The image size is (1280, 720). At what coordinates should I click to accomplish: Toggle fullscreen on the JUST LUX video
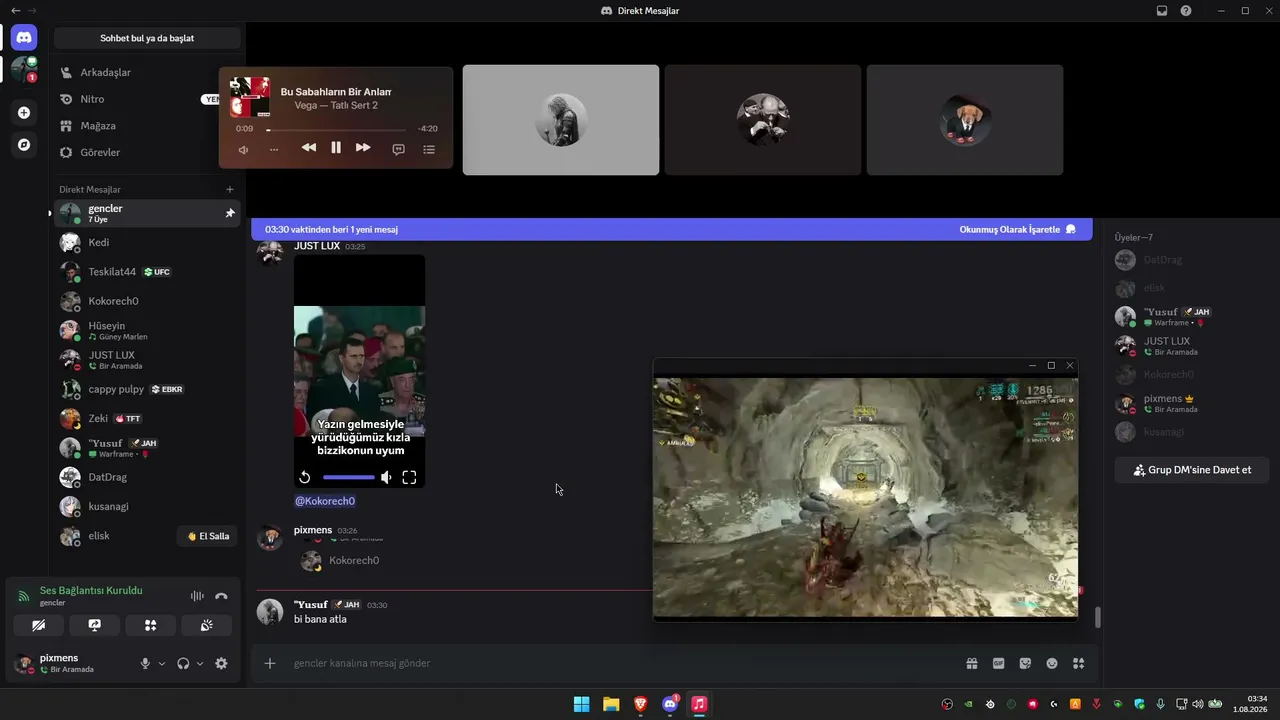coord(409,478)
